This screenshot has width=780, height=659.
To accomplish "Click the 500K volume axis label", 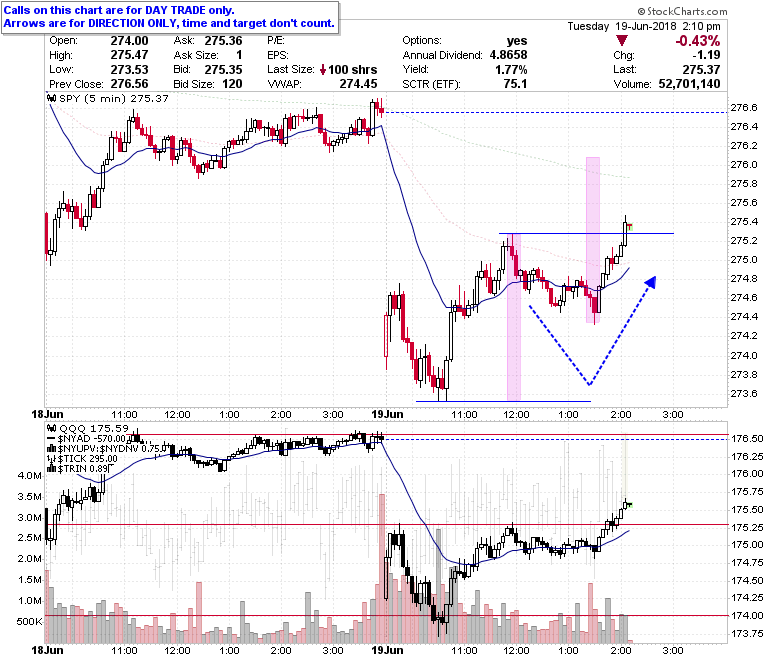I will pos(29,622).
